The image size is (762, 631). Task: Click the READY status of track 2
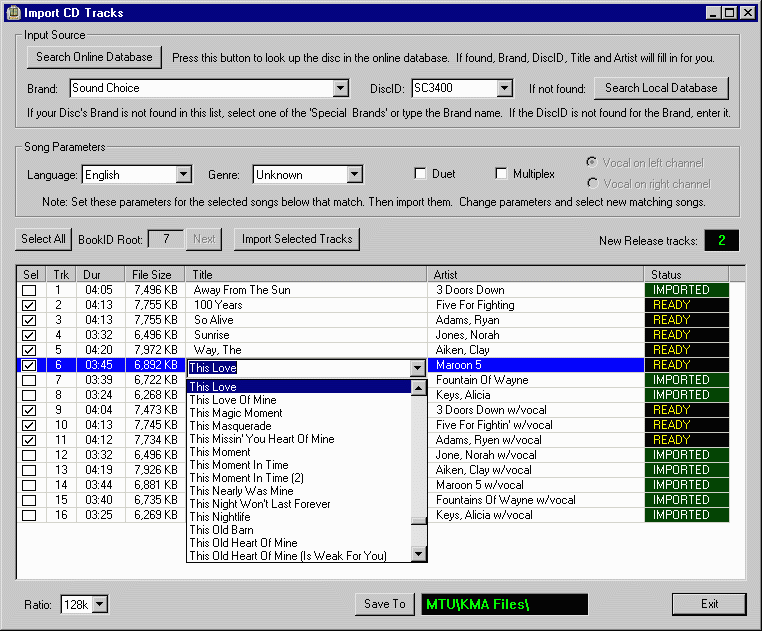(x=687, y=305)
